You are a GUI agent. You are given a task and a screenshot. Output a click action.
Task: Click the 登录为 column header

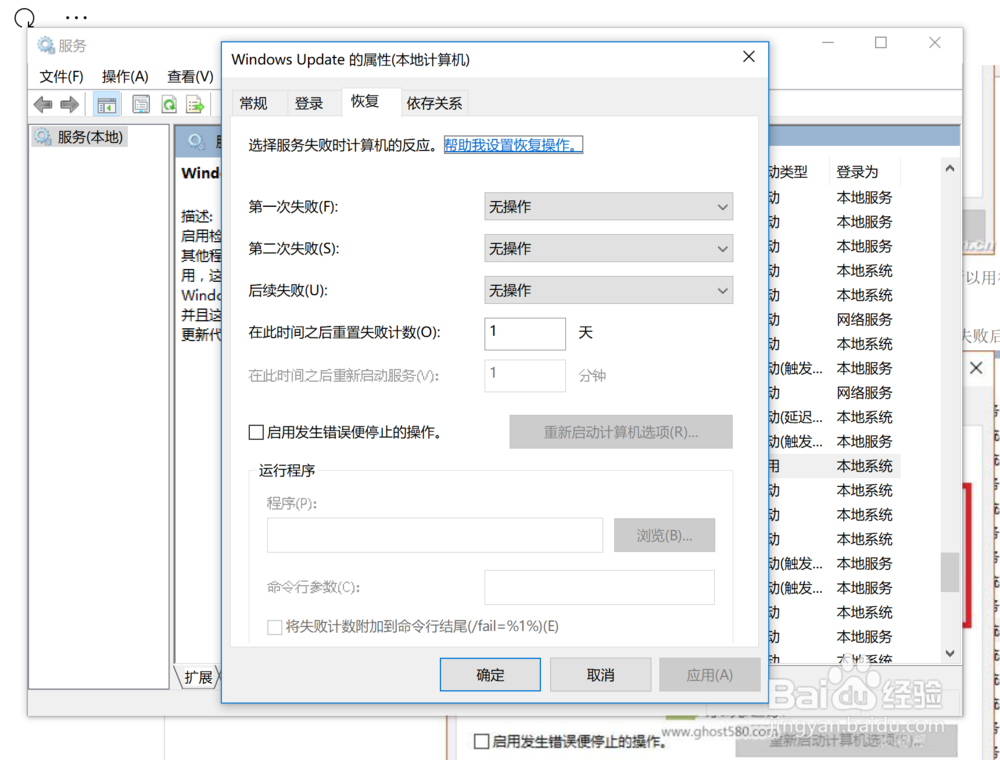tap(864, 172)
